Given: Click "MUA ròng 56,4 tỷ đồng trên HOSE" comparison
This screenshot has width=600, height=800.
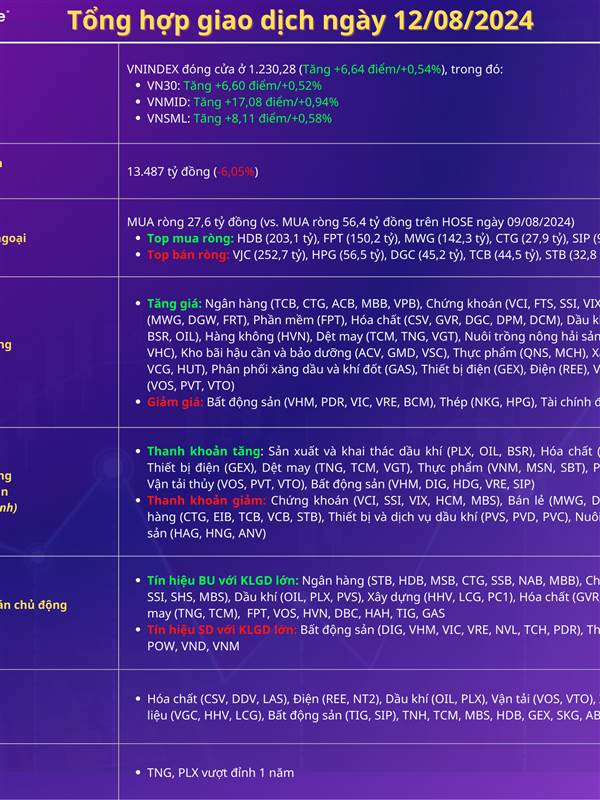Looking at the screenshot, I should [380, 222].
